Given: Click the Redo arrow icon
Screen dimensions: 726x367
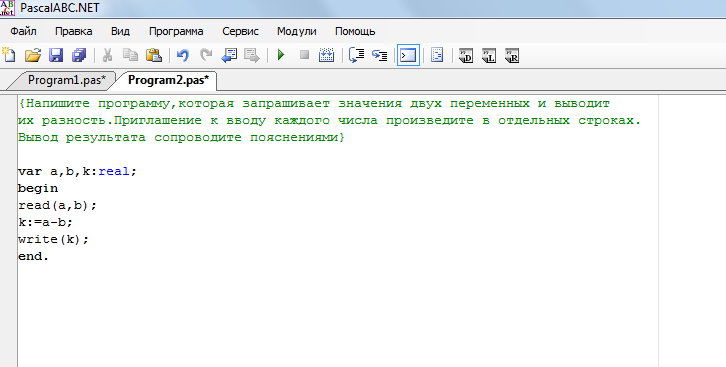Looking at the screenshot, I should point(206,55).
